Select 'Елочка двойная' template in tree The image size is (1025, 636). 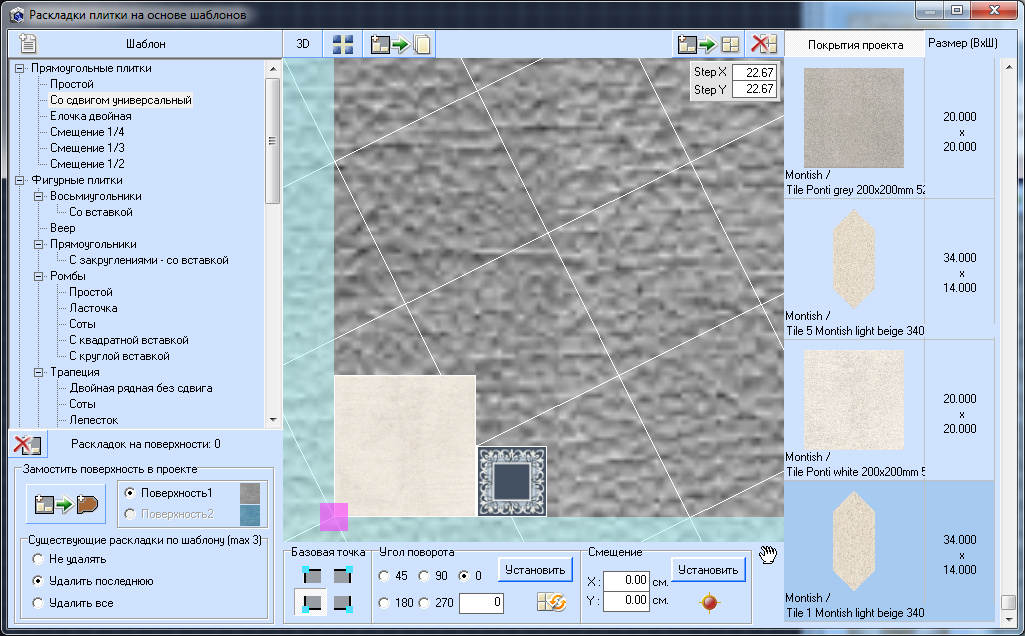click(x=90, y=116)
